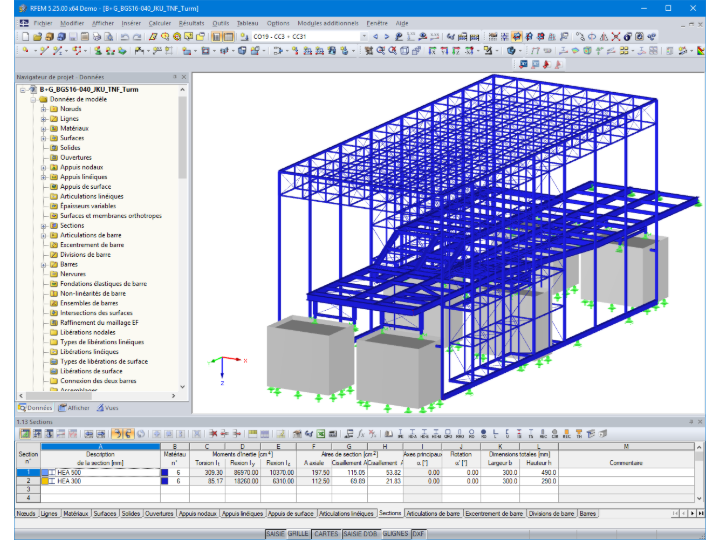Click the red X delete icon in the top toolbar

point(615,37)
